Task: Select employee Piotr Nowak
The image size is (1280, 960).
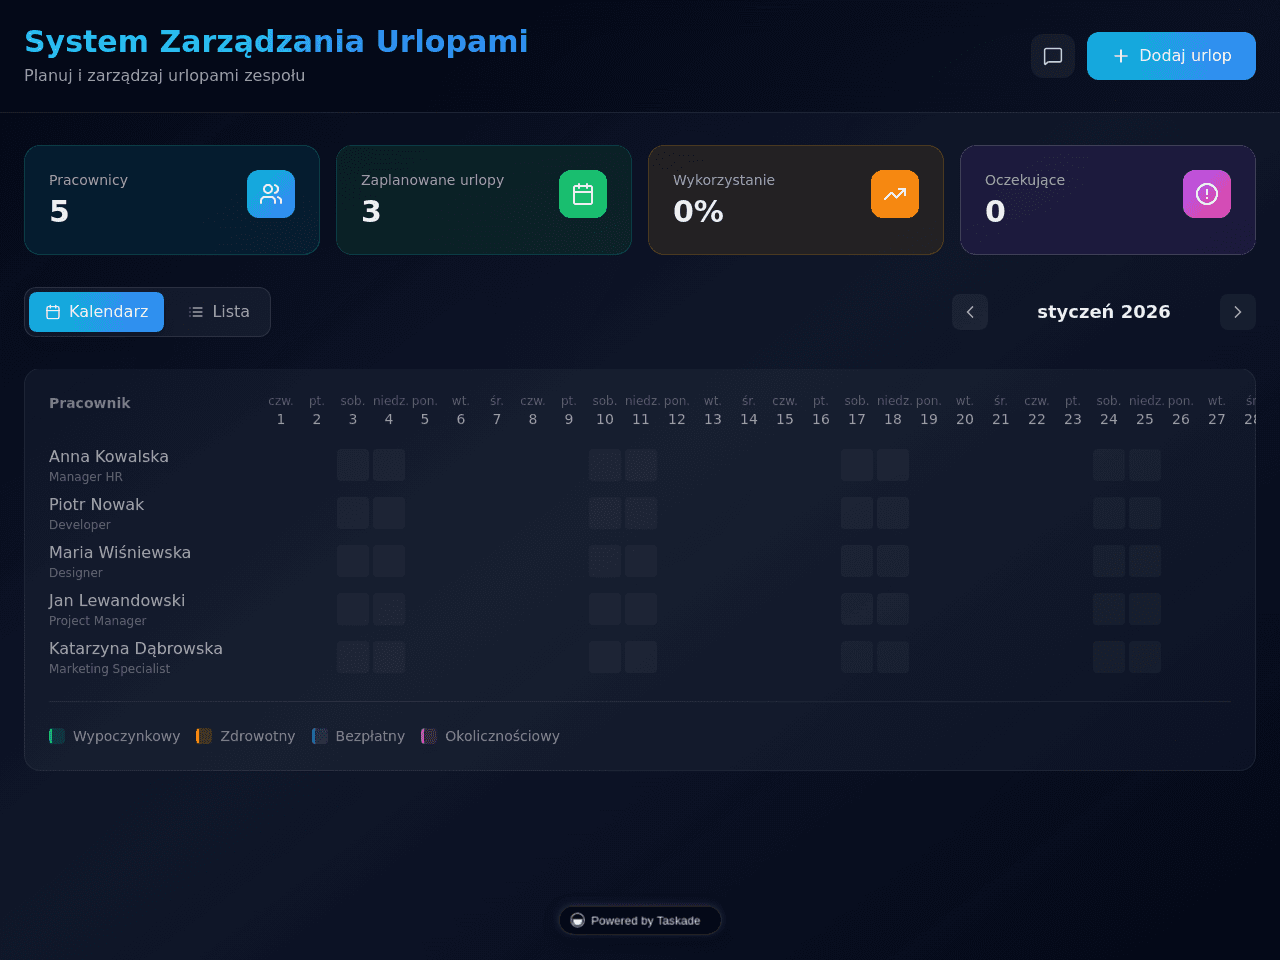Action: (x=96, y=505)
